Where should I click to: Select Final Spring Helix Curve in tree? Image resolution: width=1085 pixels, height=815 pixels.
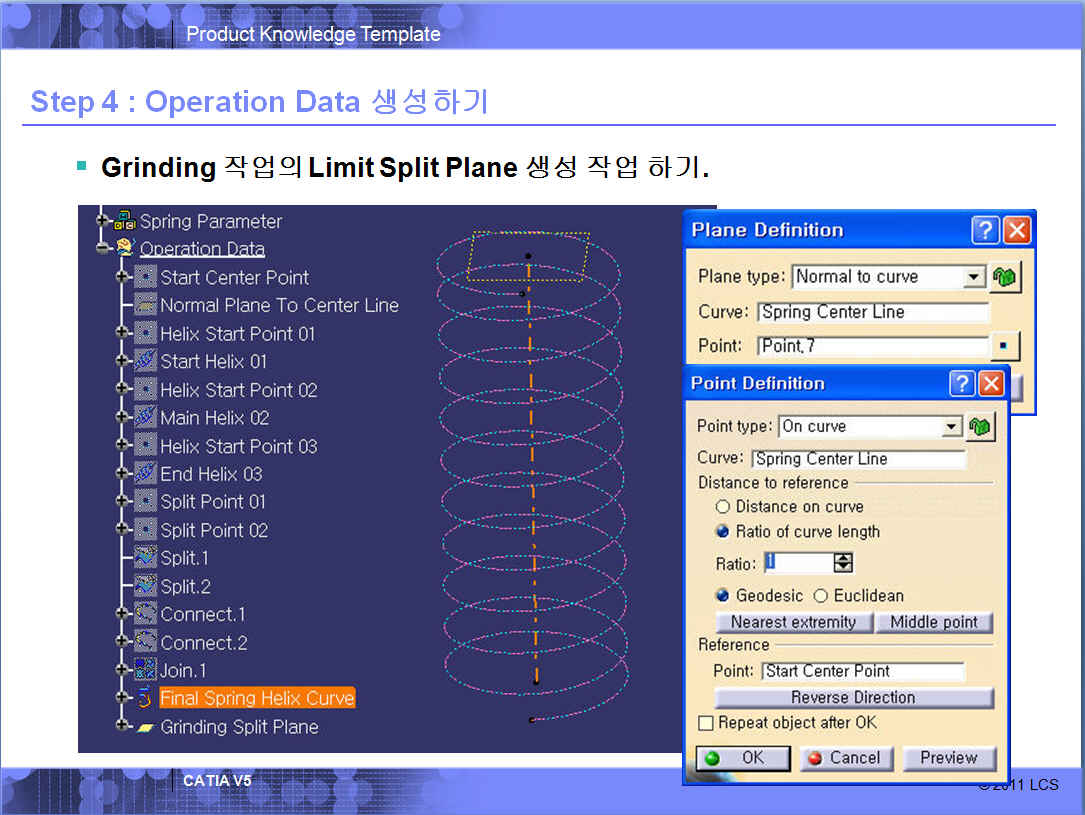(x=257, y=698)
